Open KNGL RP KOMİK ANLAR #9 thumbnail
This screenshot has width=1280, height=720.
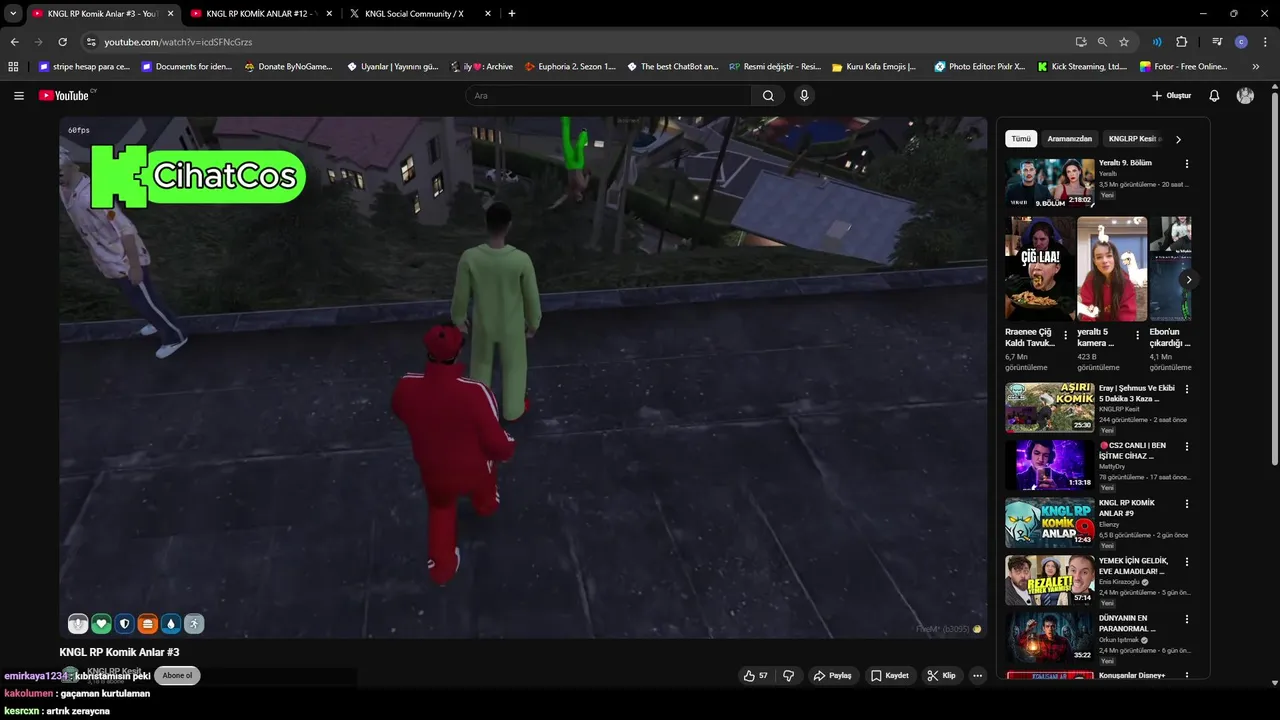pyautogui.click(x=1049, y=522)
